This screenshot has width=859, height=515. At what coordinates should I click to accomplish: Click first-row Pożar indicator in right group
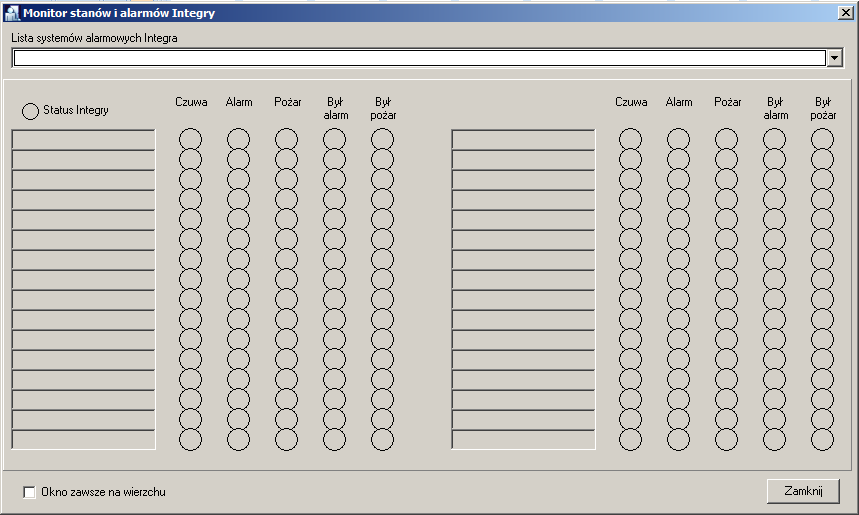(x=726, y=139)
